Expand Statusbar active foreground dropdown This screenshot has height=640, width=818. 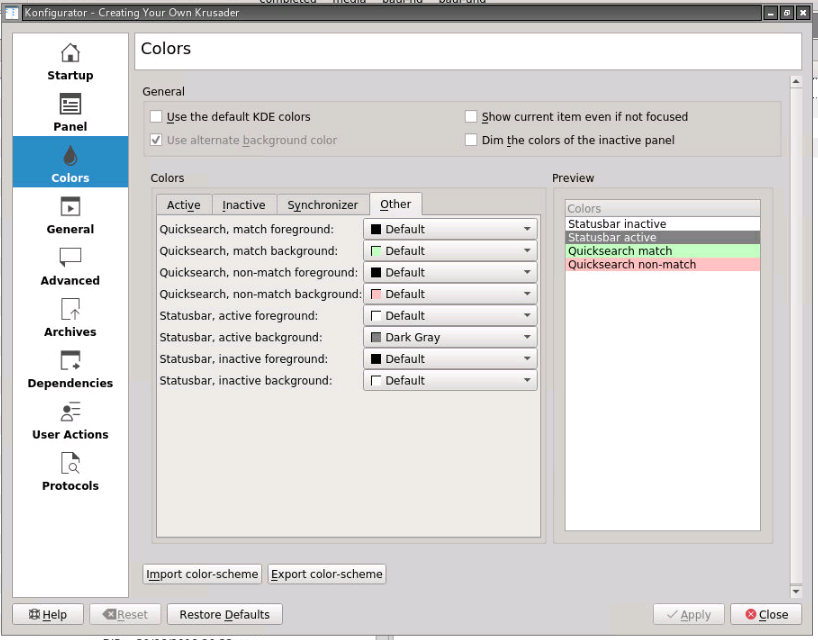pos(450,316)
